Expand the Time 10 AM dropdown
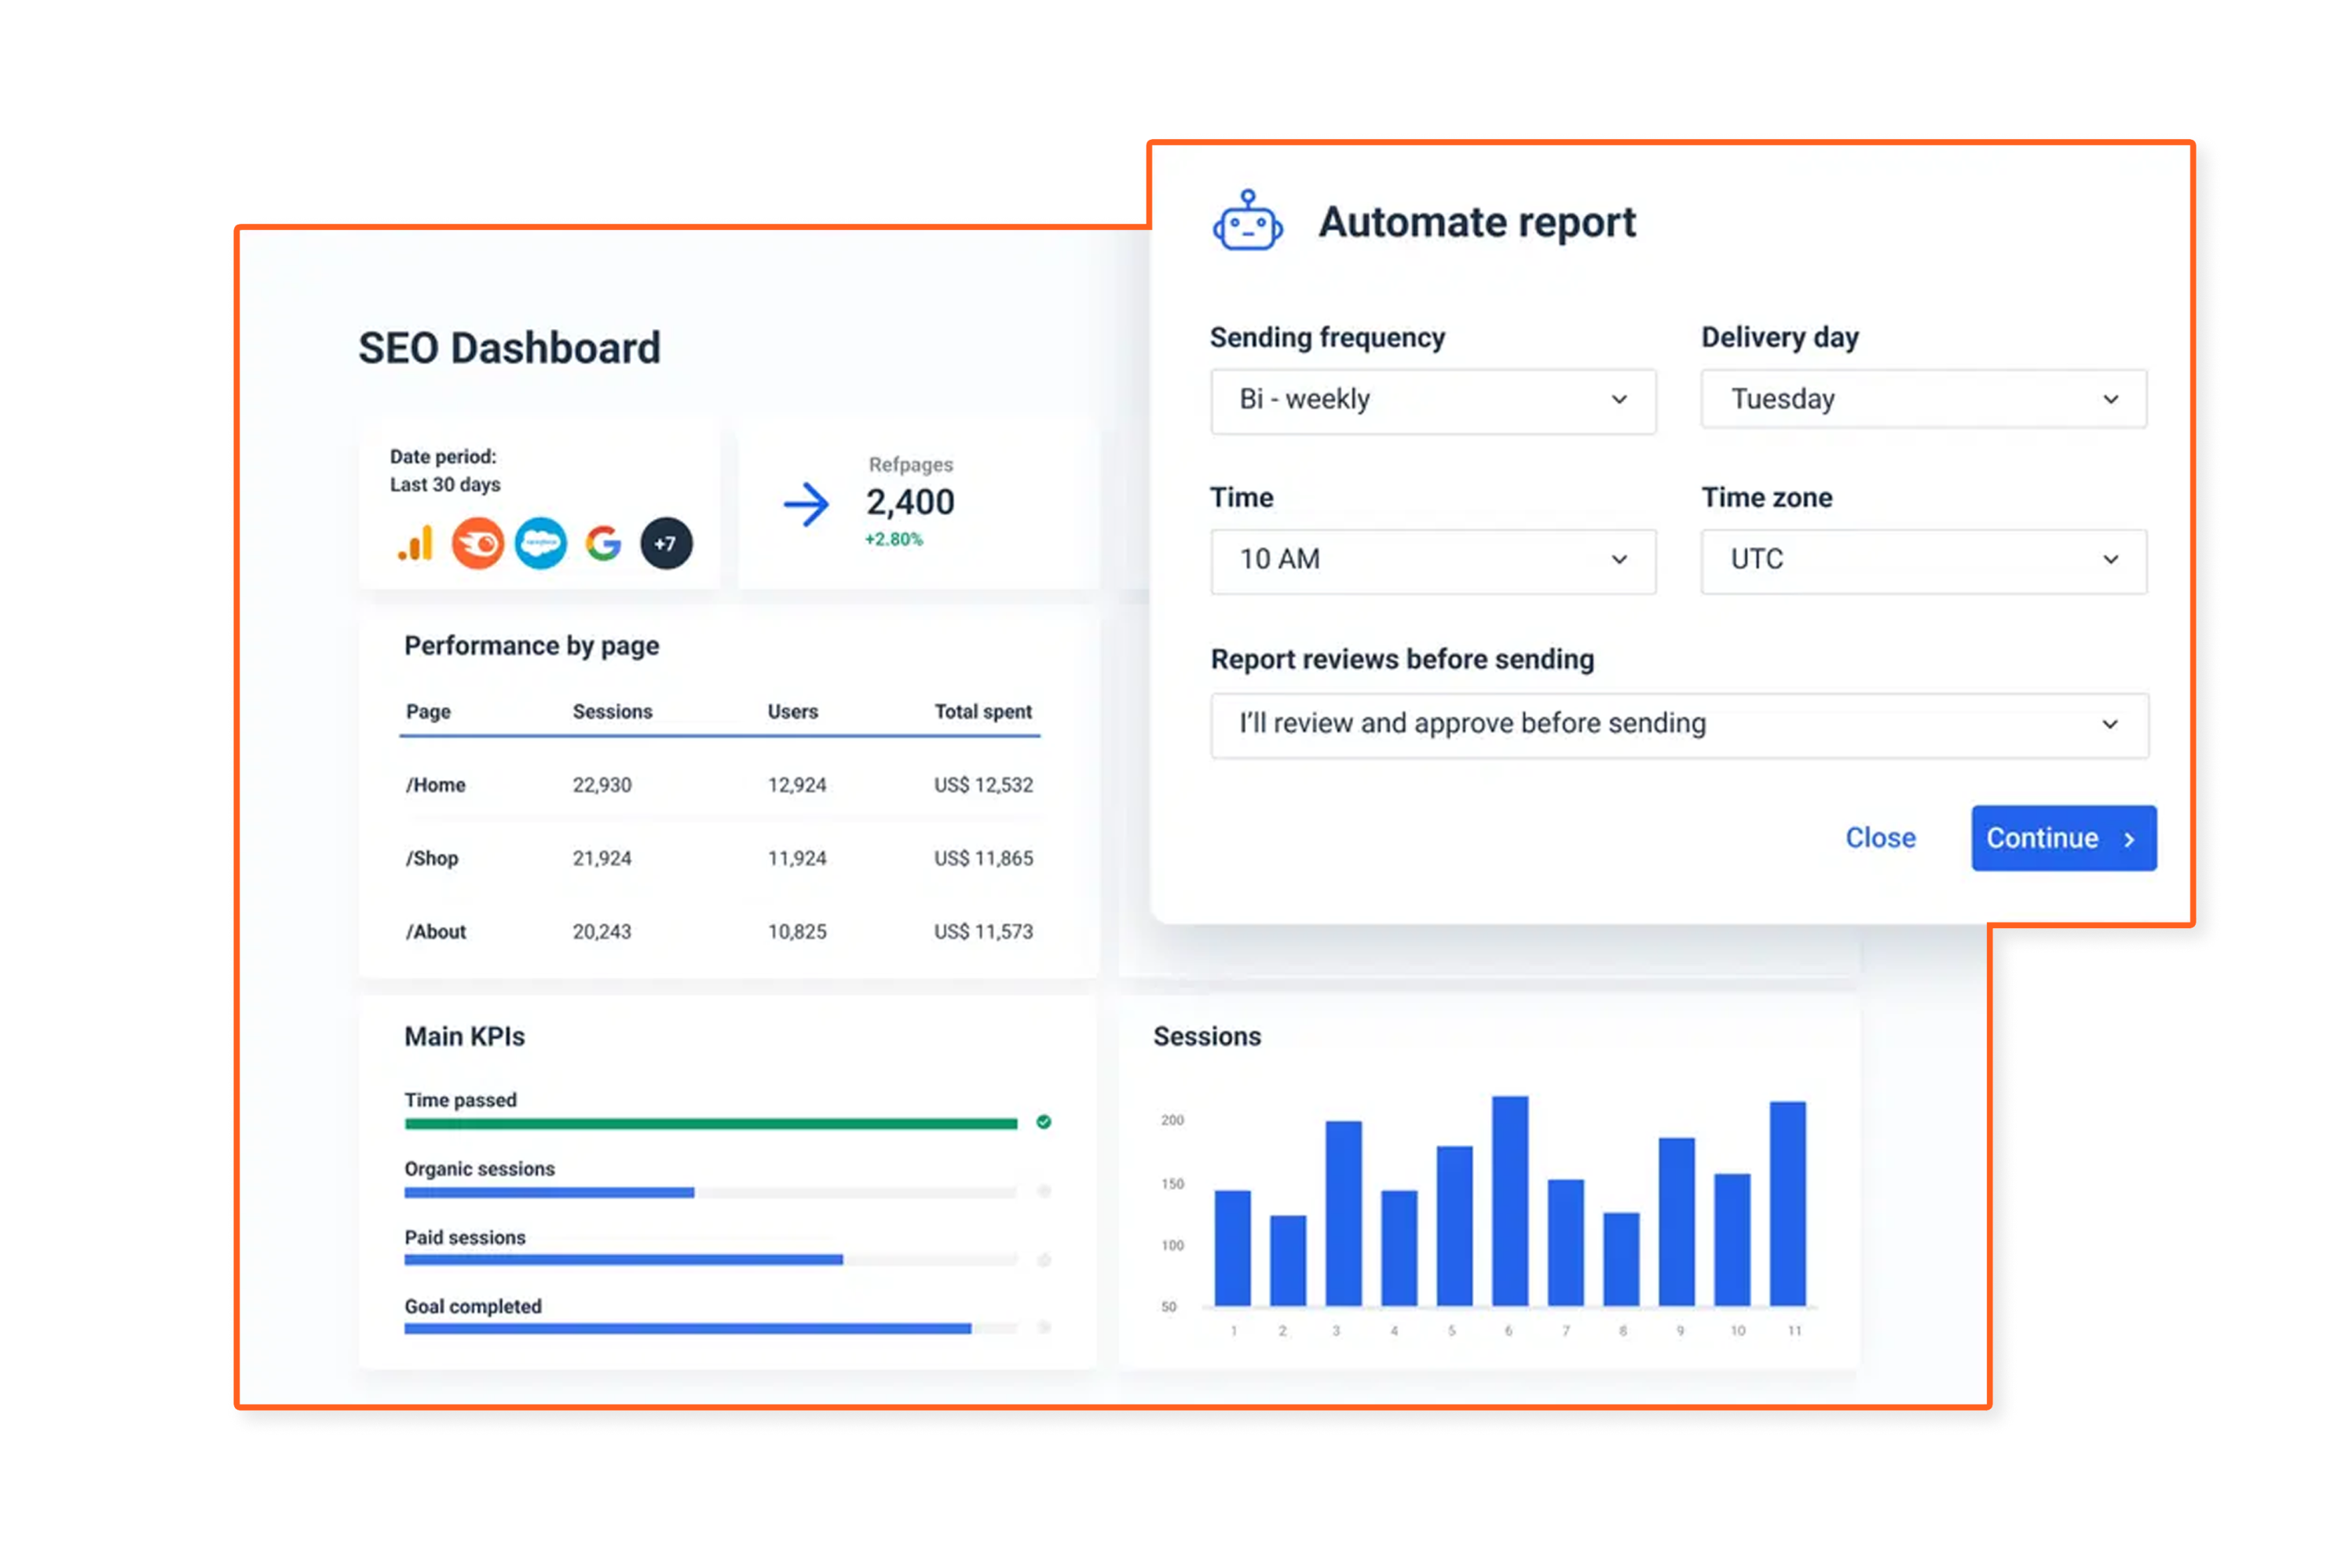The height and width of the screenshot is (1568, 2352). pyautogui.click(x=1432, y=560)
